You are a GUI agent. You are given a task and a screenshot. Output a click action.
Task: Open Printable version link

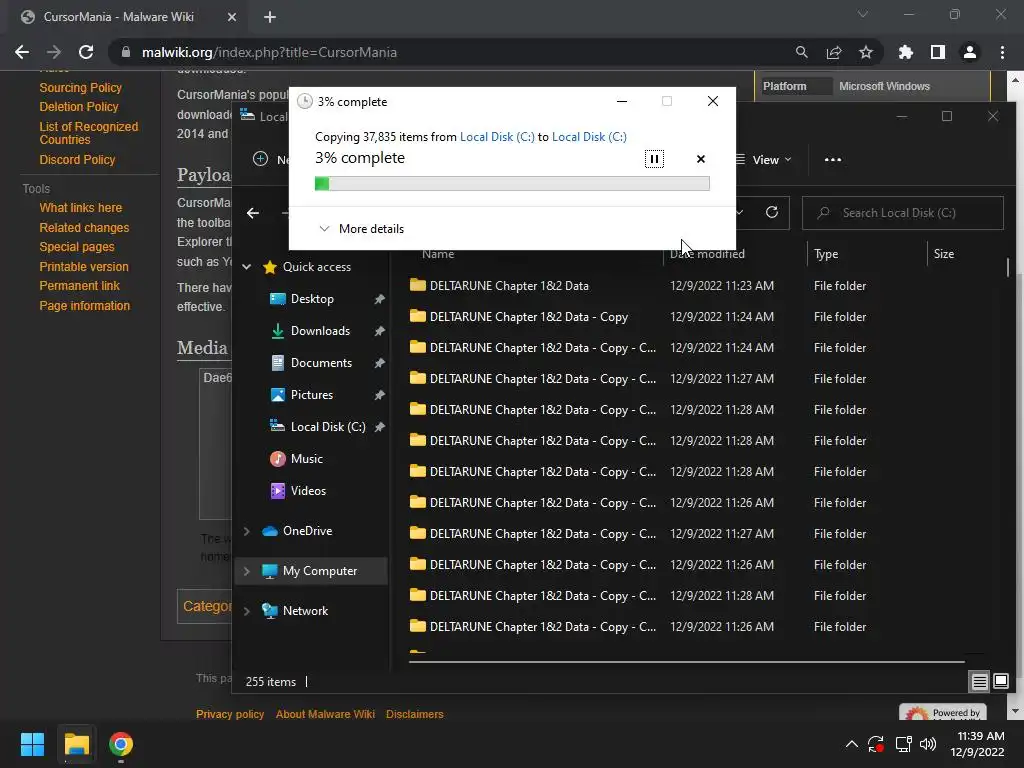84,266
